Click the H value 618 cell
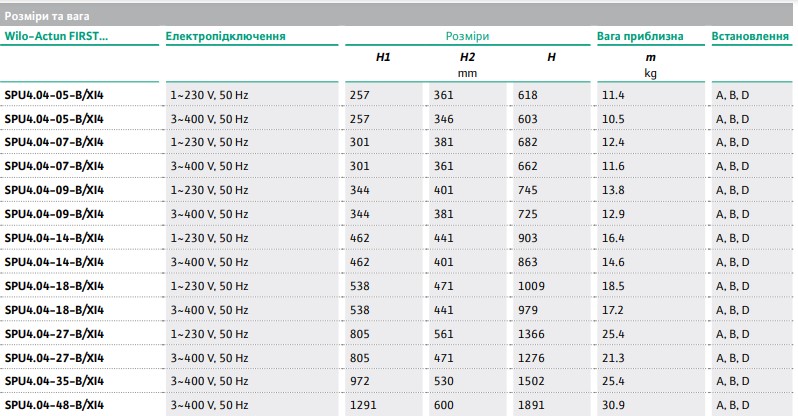 (x=529, y=95)
